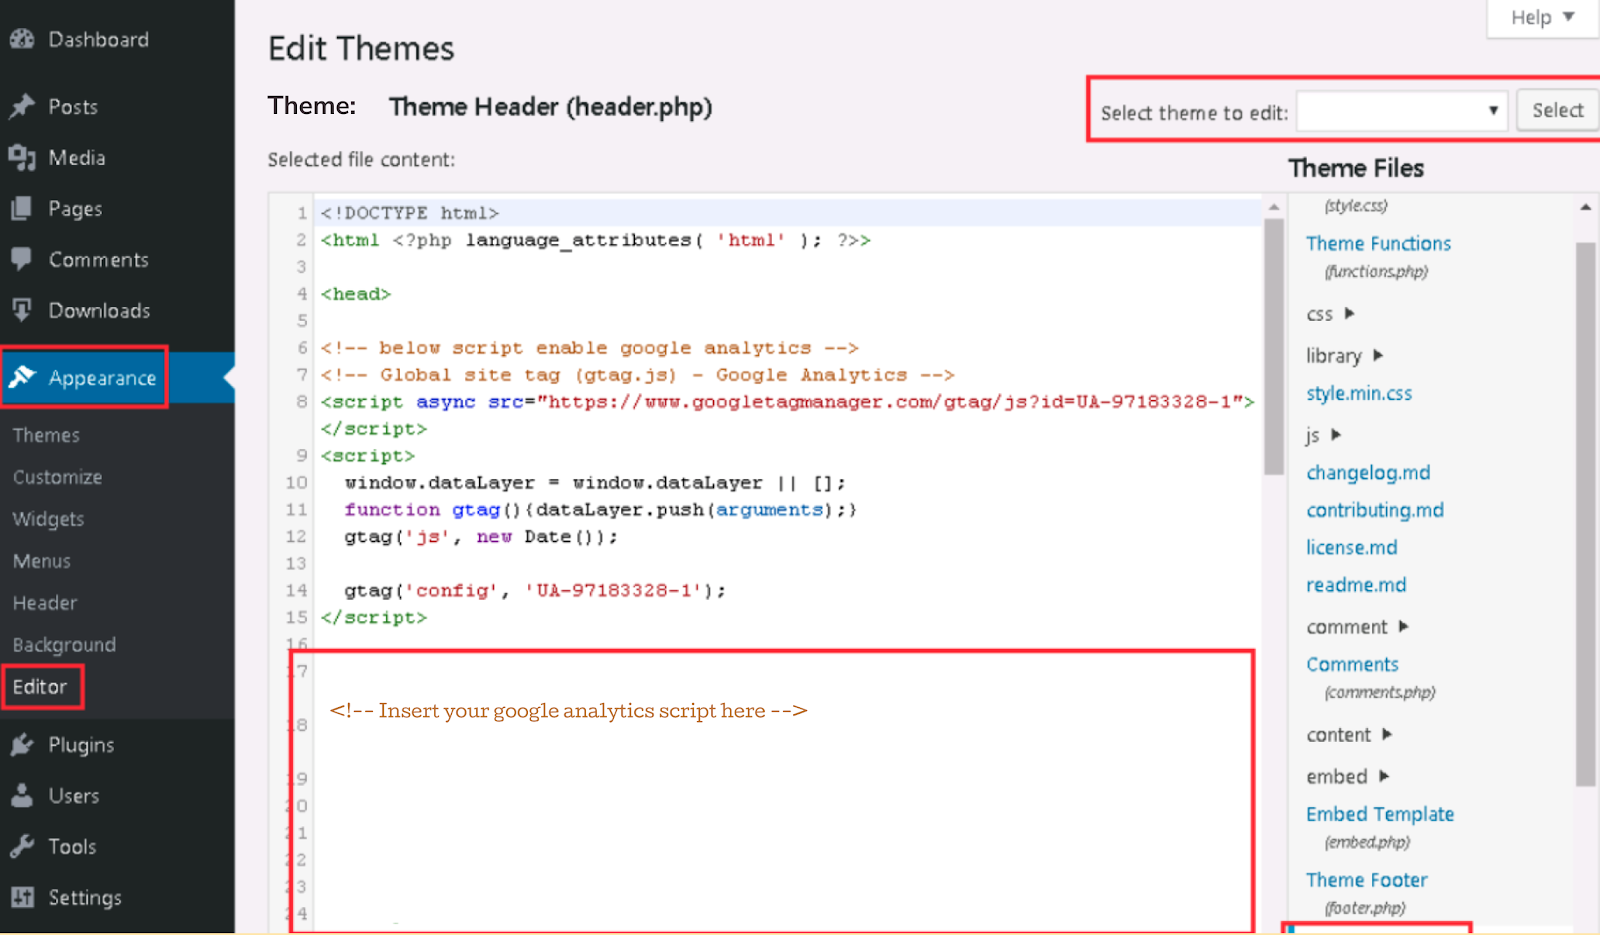Click the Downloads arrow icon
This screenshot has width=1600, height=935.
point(22,310)
